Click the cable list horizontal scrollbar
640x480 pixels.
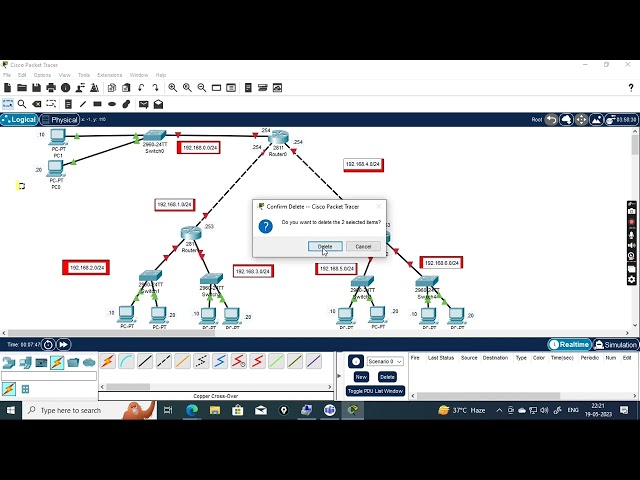pos(128,387)
